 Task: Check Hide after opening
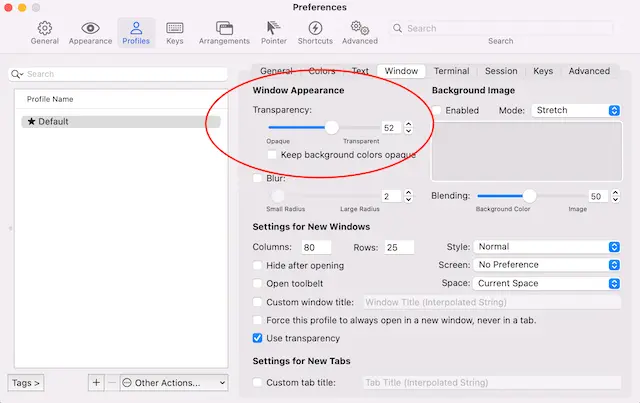point(257,265)
